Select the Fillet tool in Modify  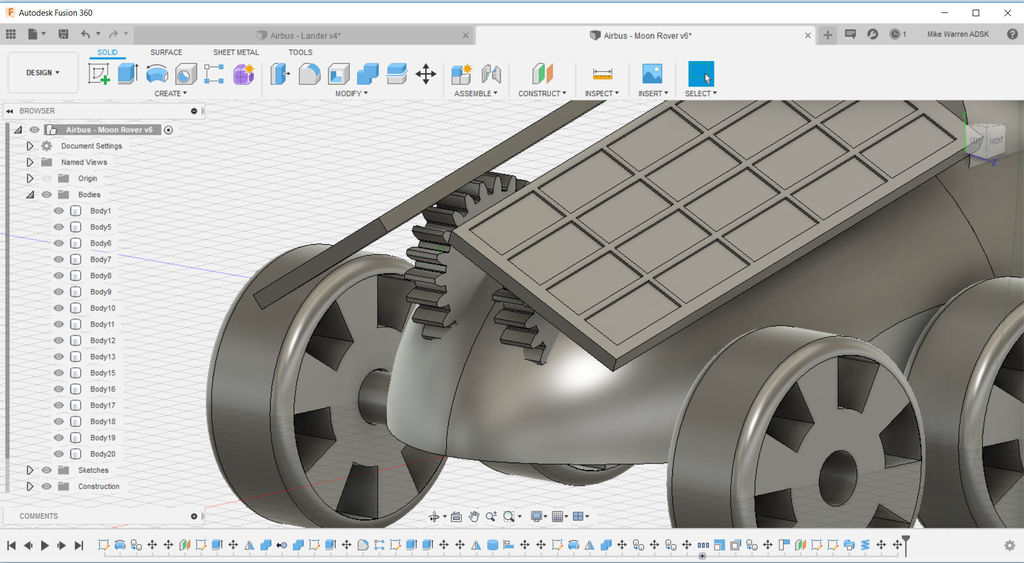click(x=309, y=74)
